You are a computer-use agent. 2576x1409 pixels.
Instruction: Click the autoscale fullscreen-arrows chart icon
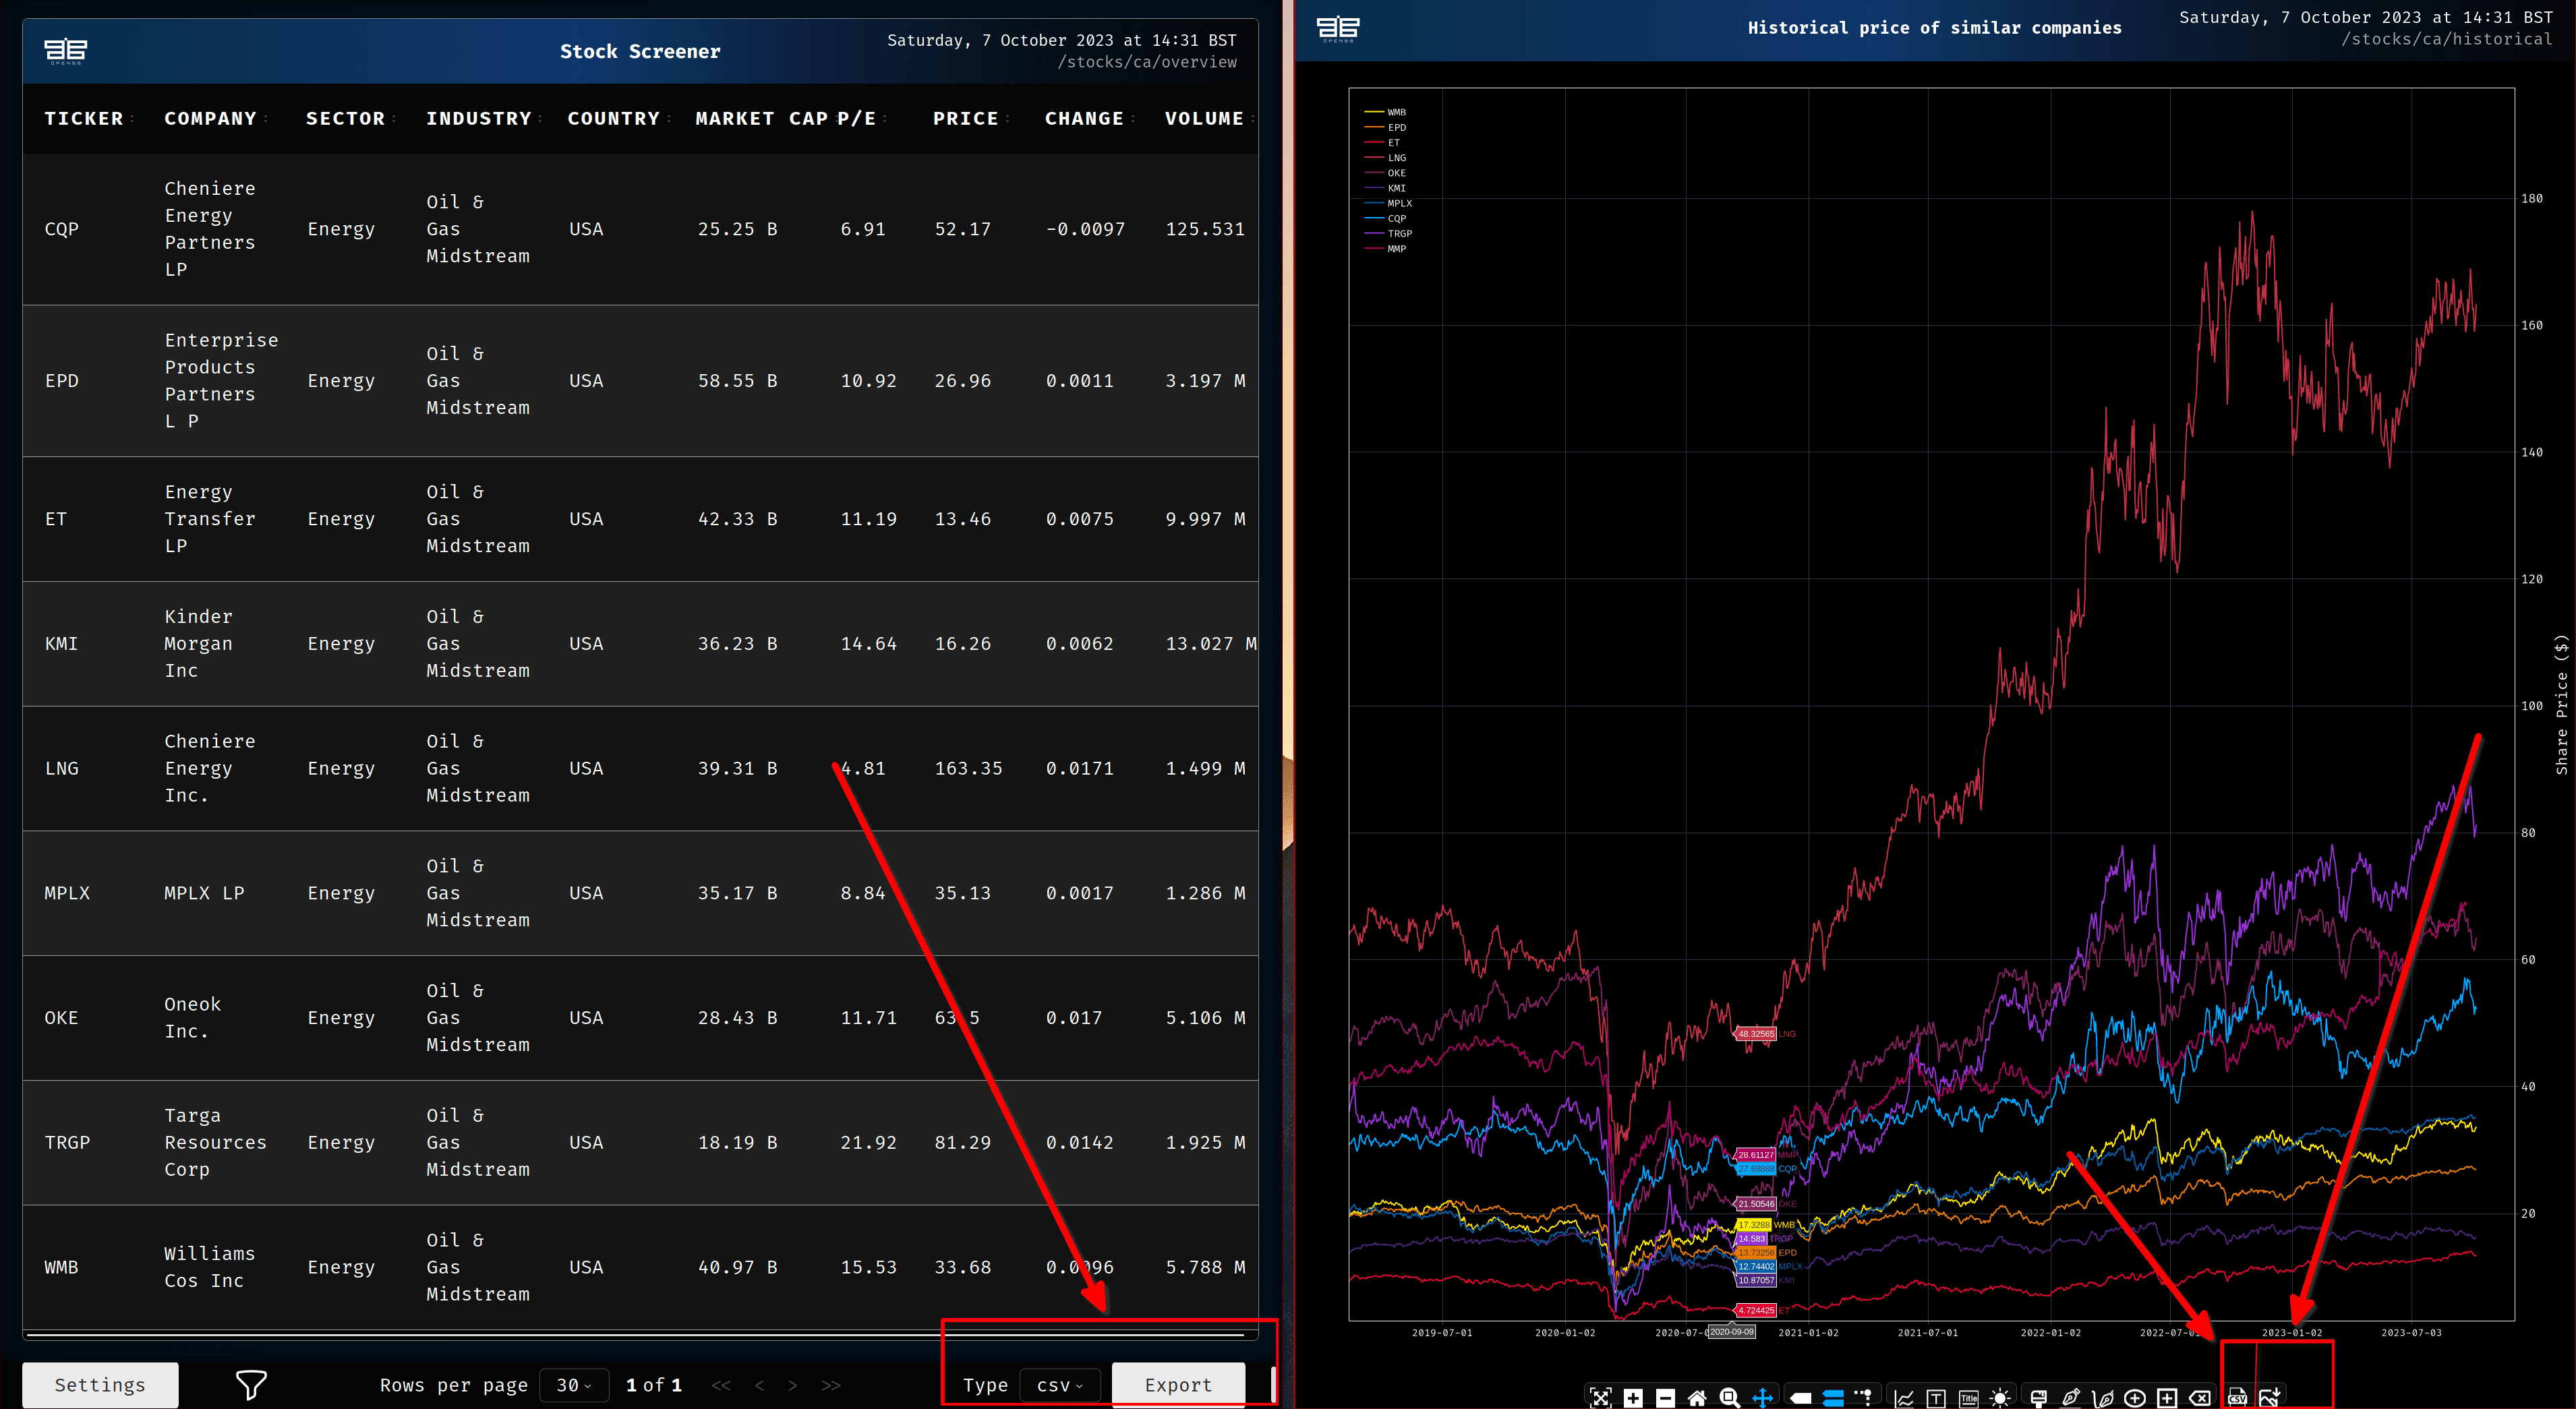(x=1600, y=1397)
